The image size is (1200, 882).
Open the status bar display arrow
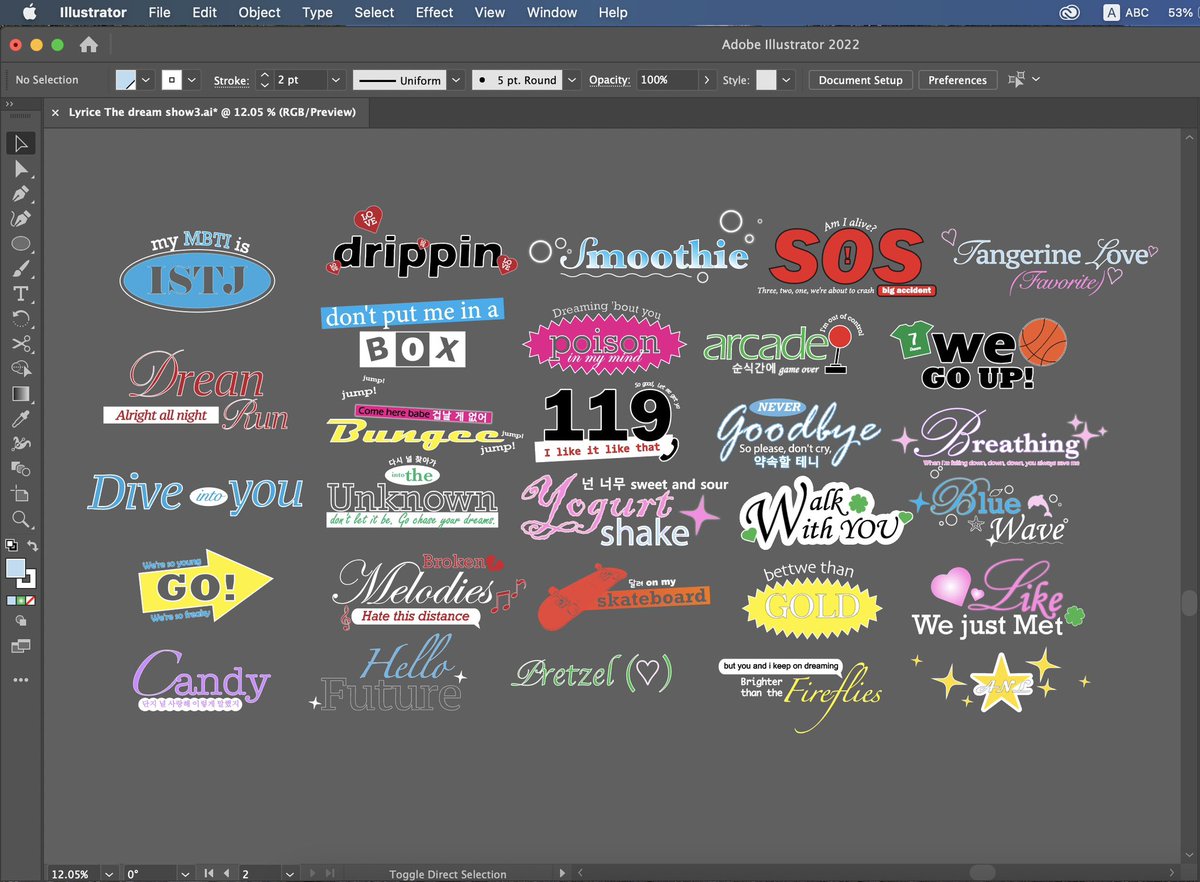[562, 873]
